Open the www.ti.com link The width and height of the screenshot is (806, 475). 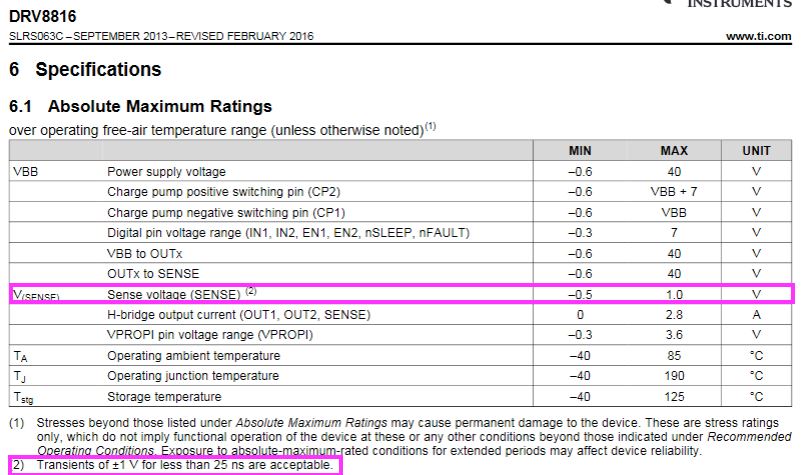[x=758, y=36]
